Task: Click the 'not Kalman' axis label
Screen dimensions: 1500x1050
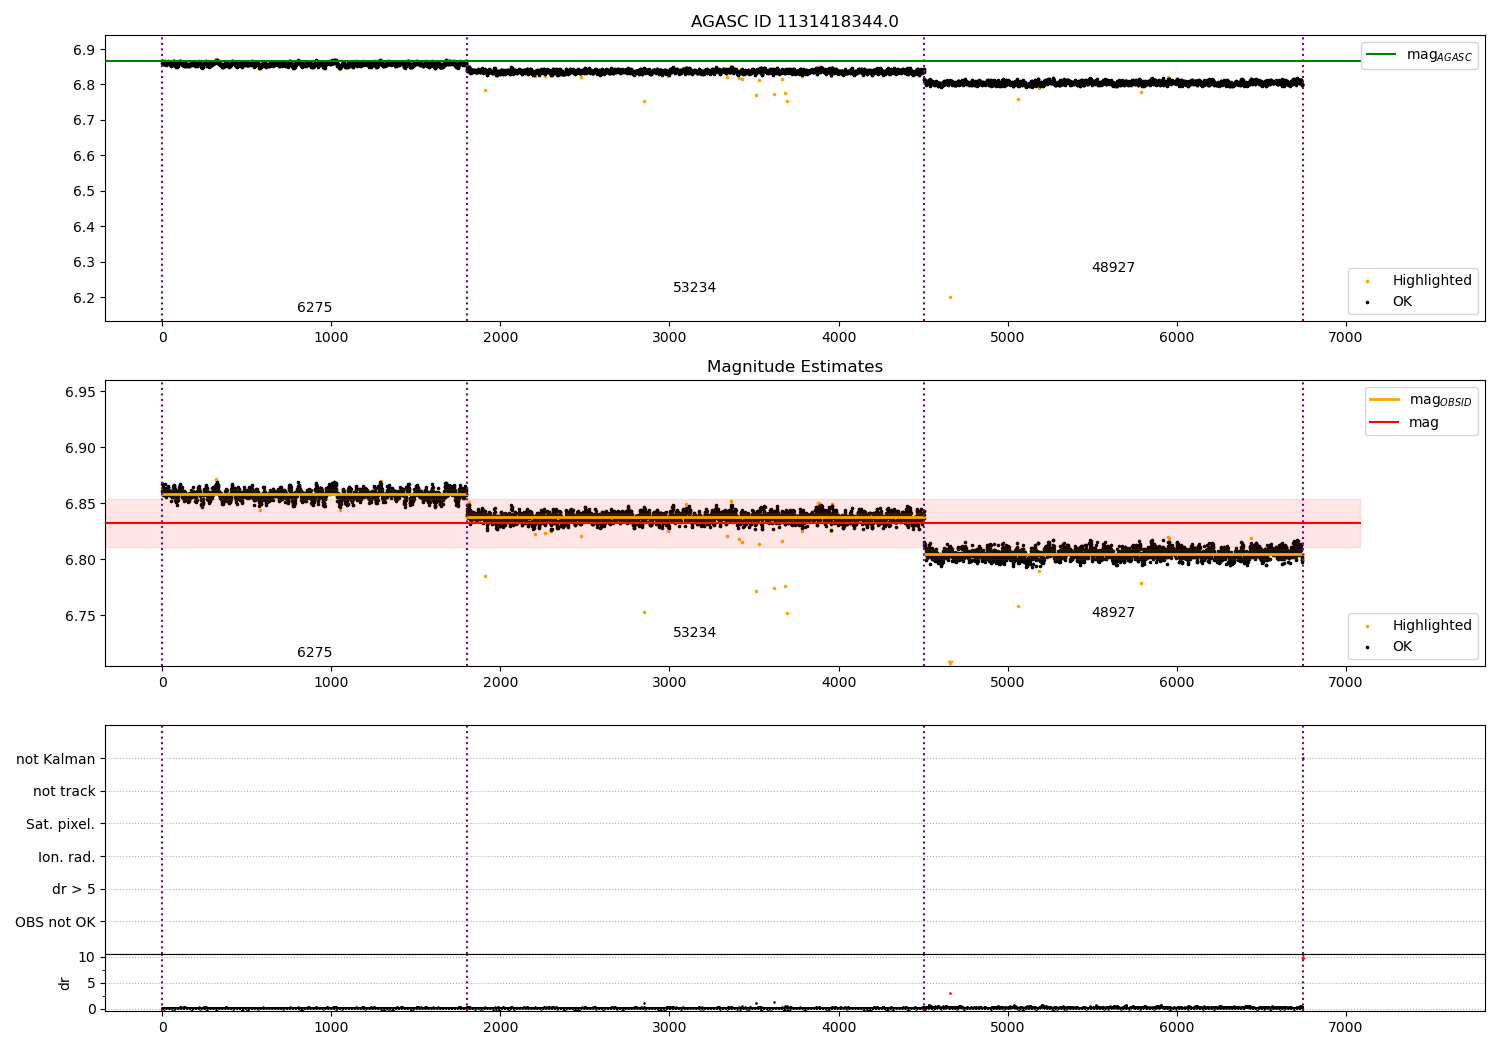Action: click(56, 759)
